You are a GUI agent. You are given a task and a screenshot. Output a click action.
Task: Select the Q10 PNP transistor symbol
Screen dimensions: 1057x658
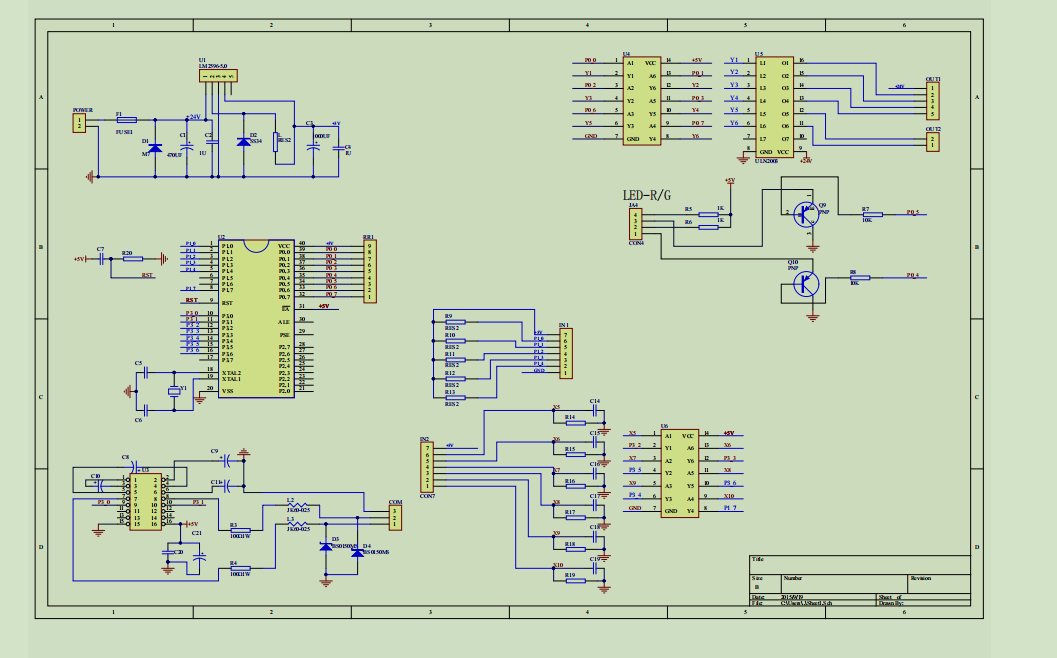click(806, 284)
